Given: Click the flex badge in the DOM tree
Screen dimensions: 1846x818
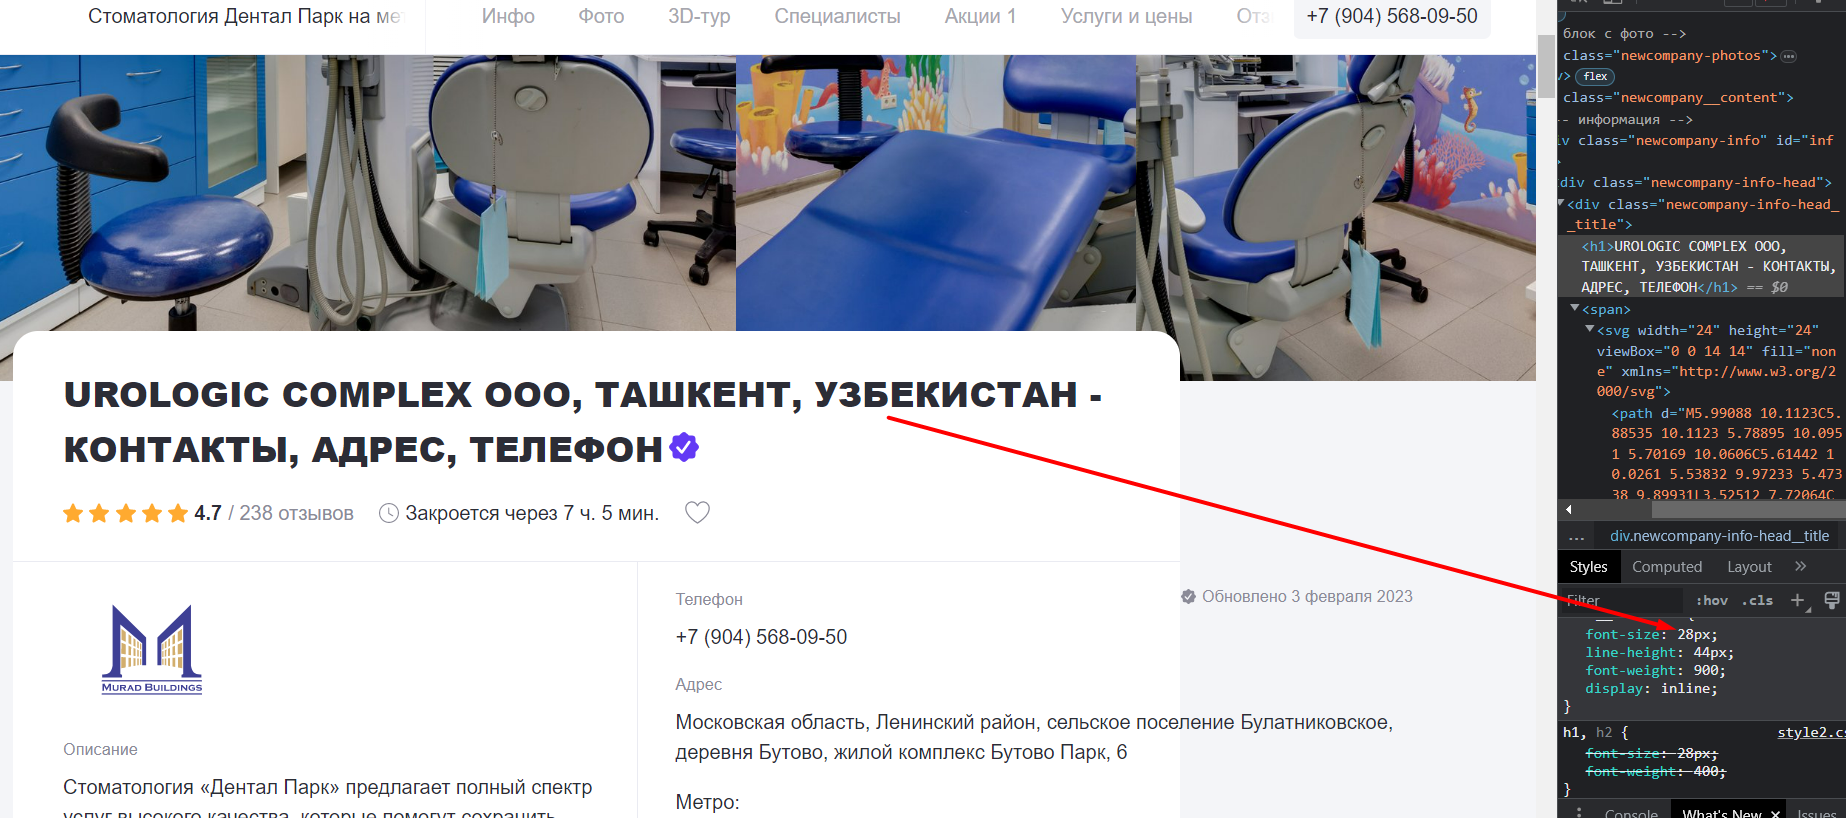Looking at the screenshot, I should coord(1595,76).
